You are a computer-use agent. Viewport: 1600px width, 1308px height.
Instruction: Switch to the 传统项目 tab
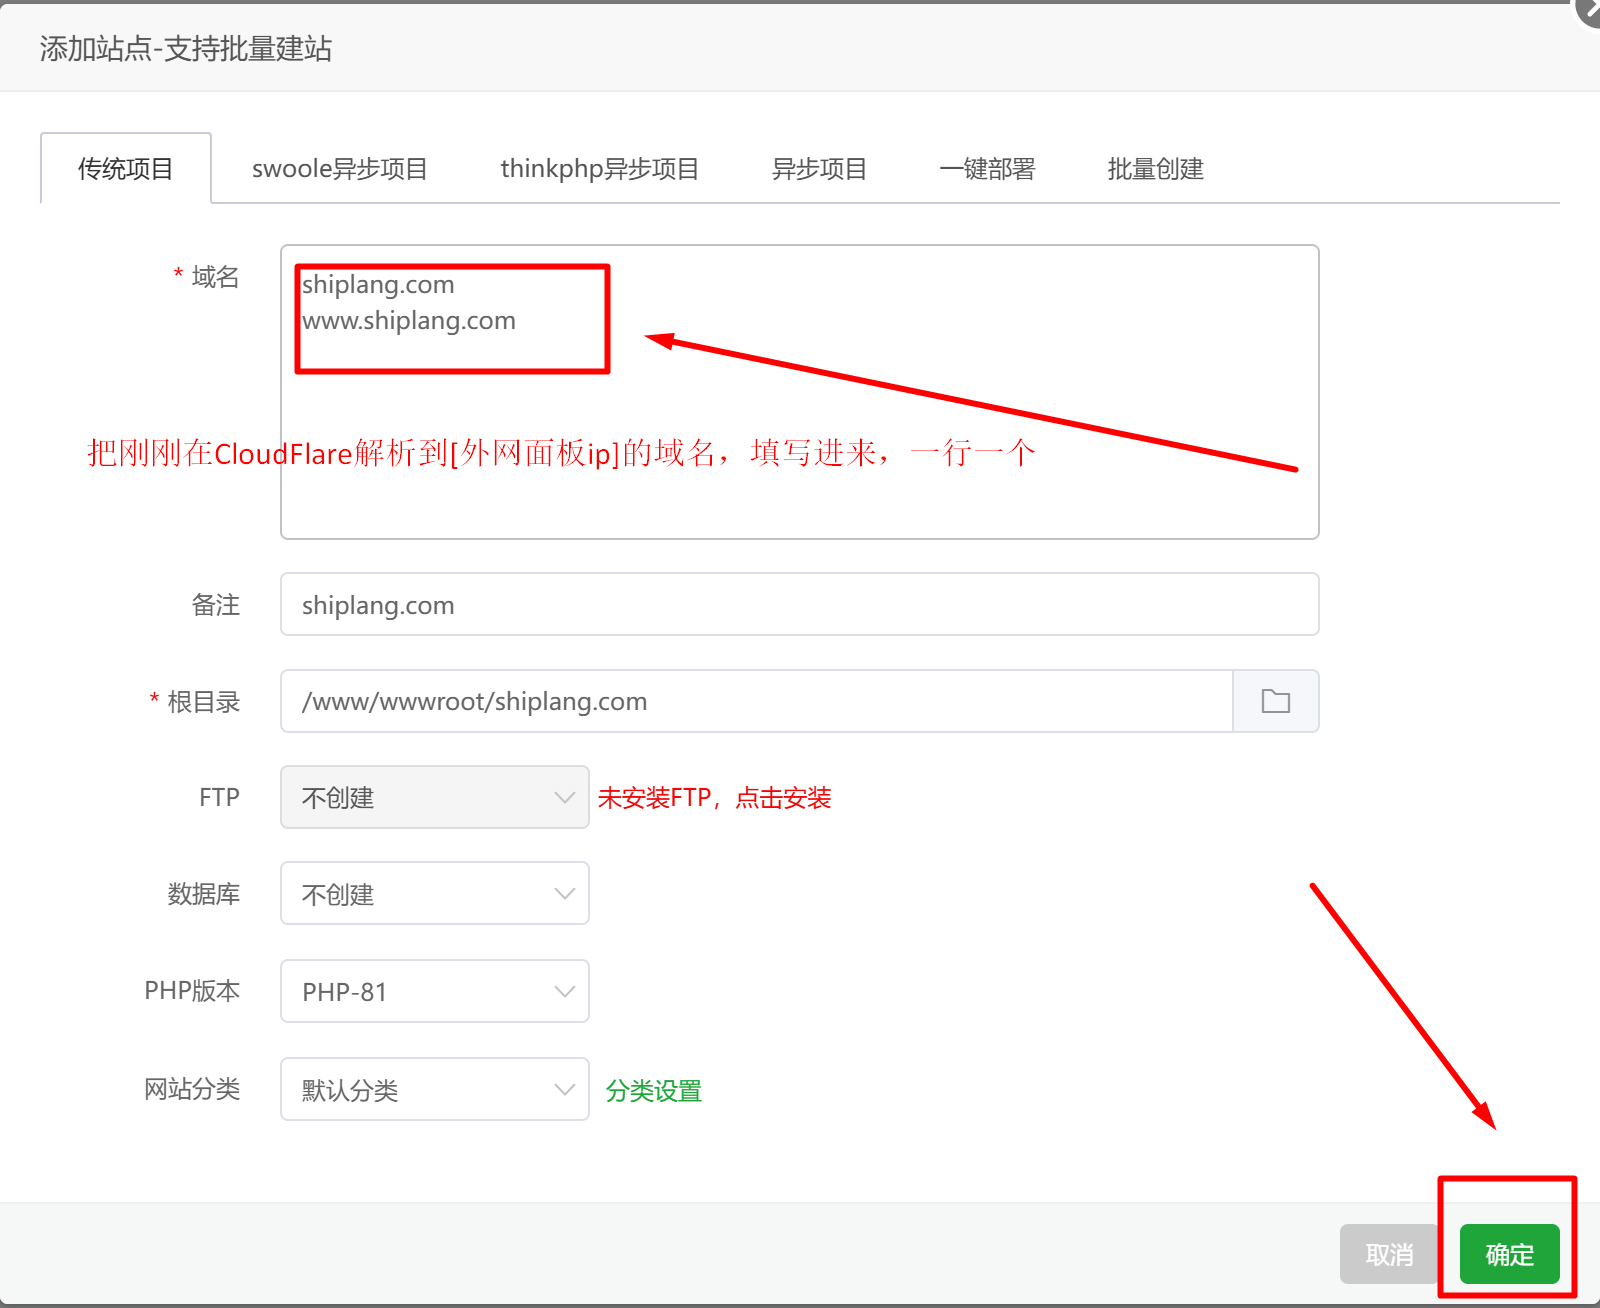(x=126, y=169)
